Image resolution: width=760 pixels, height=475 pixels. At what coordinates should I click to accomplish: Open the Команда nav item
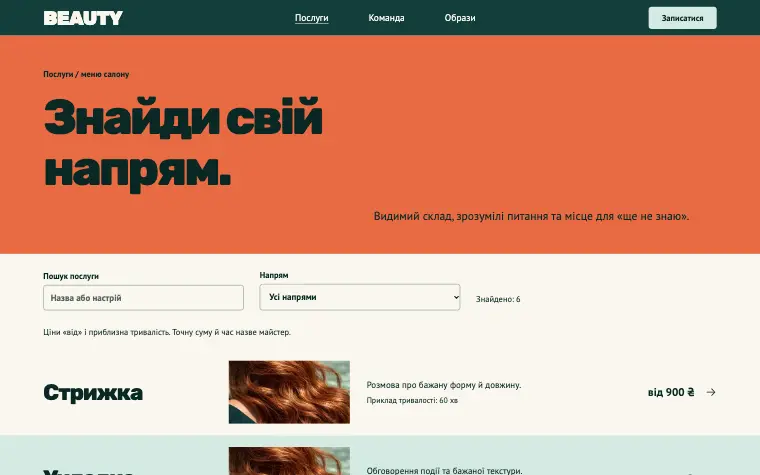[x=386, y=18]
